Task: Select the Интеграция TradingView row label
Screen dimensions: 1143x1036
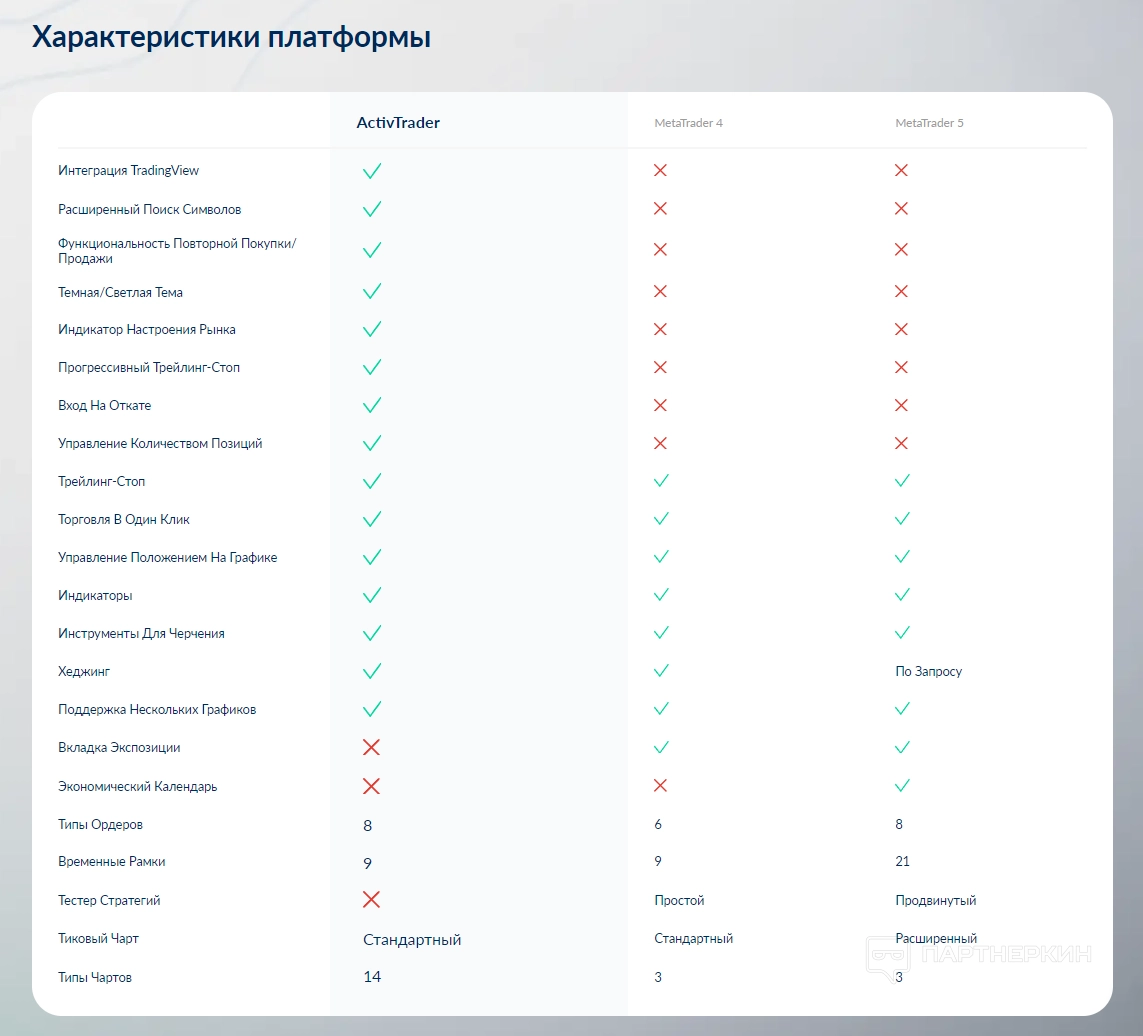Action: [x=128, y=170]
